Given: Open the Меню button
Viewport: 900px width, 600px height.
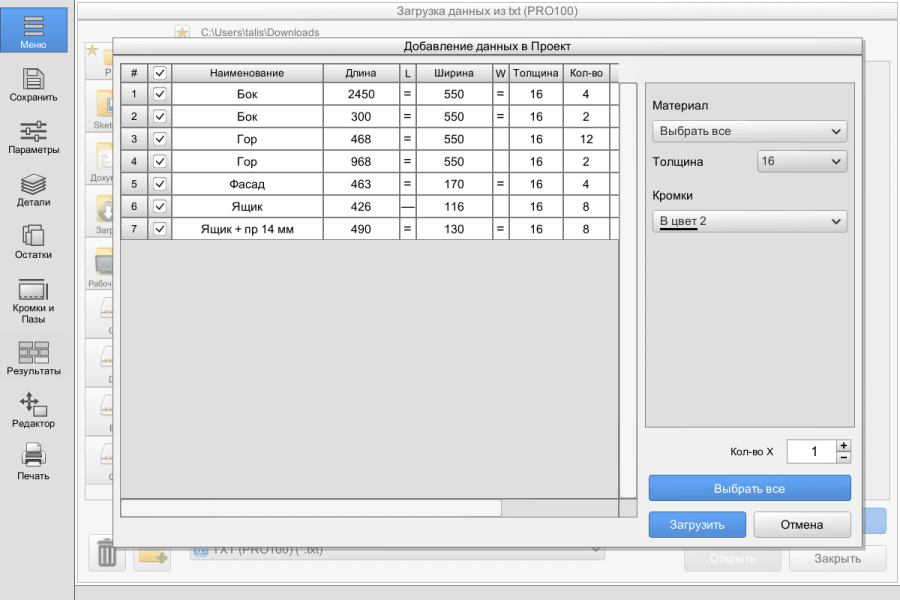Looking at the screenshot, I should (33, 30).
